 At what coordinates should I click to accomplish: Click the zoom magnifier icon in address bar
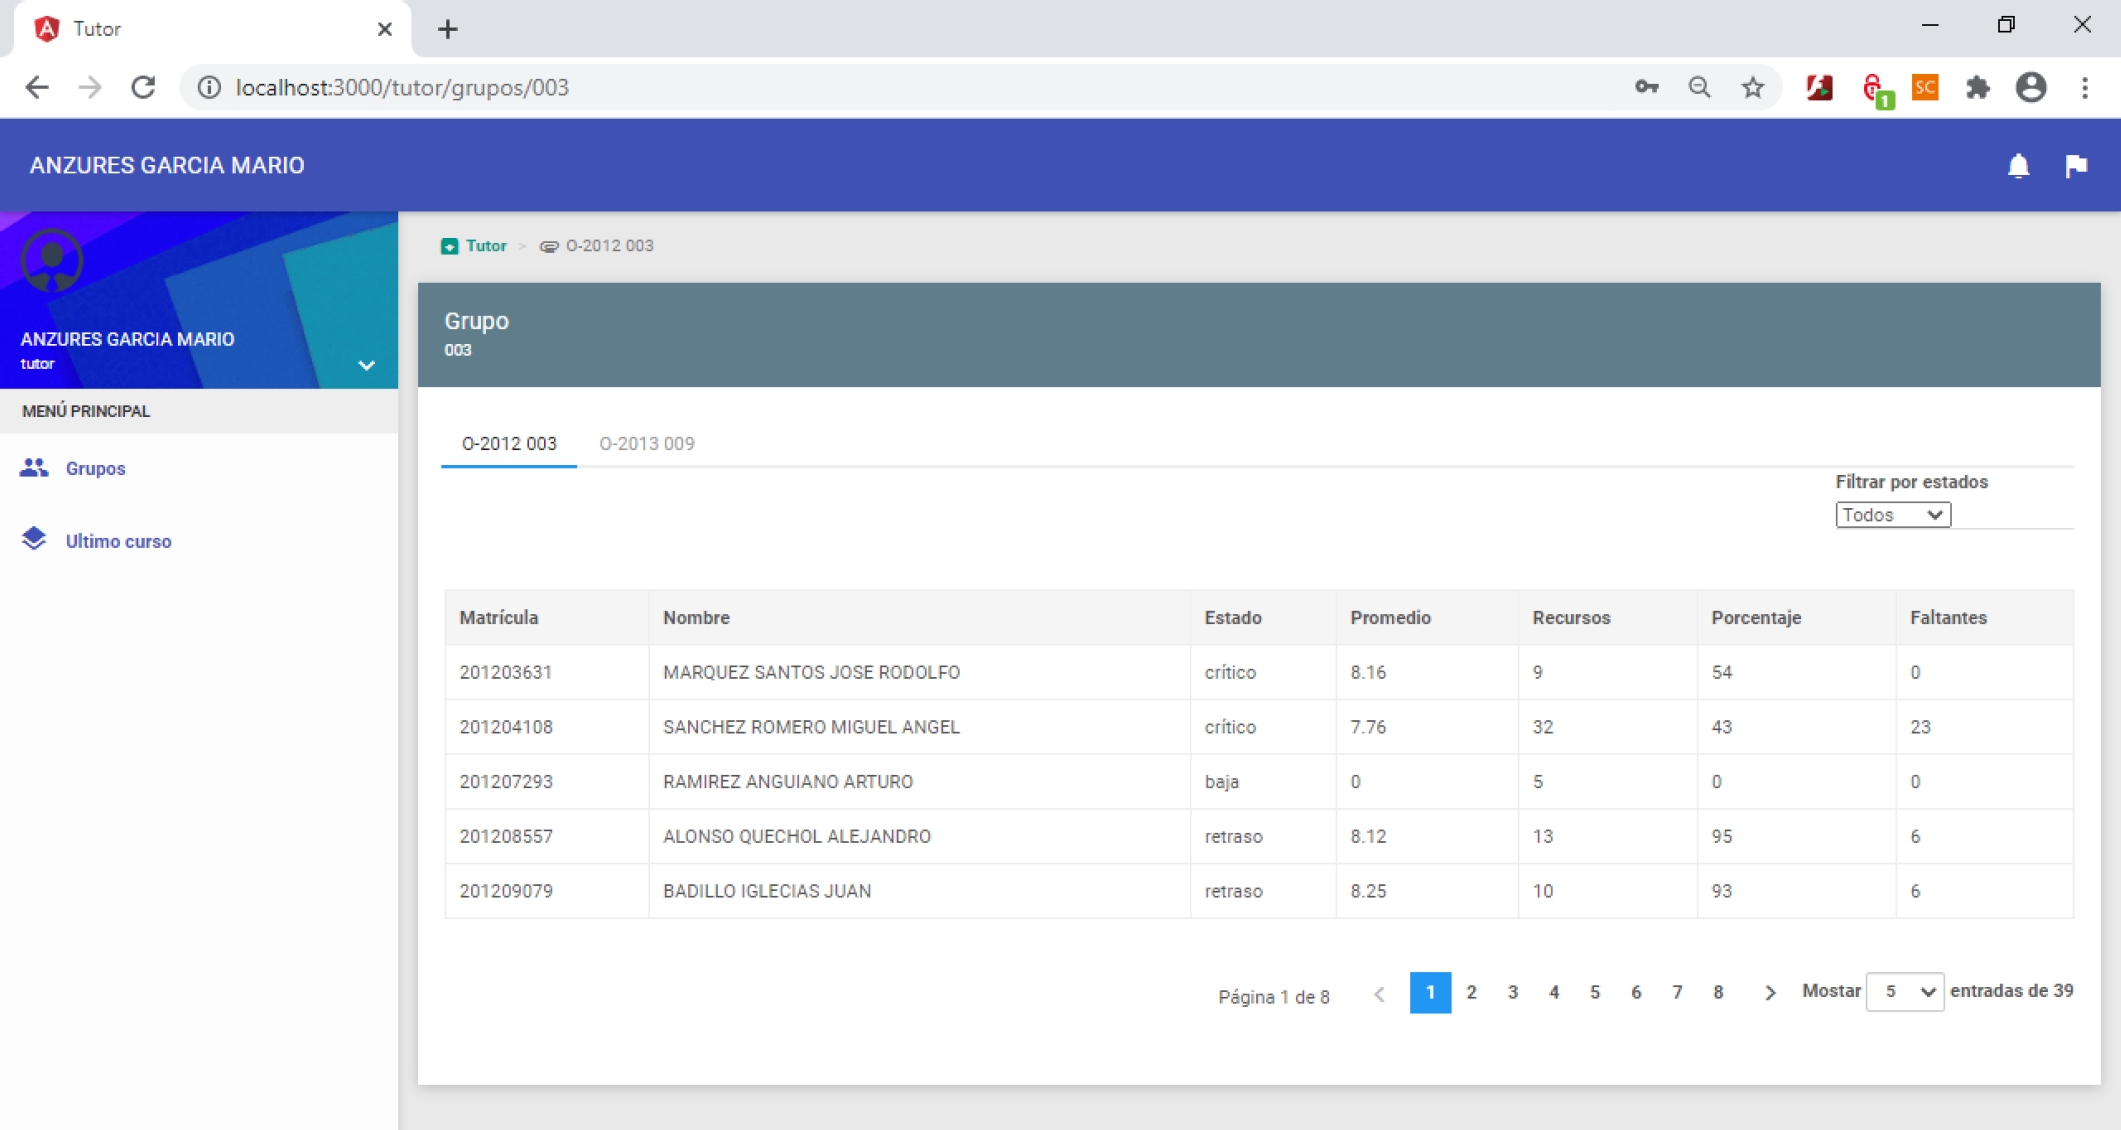1699,88
